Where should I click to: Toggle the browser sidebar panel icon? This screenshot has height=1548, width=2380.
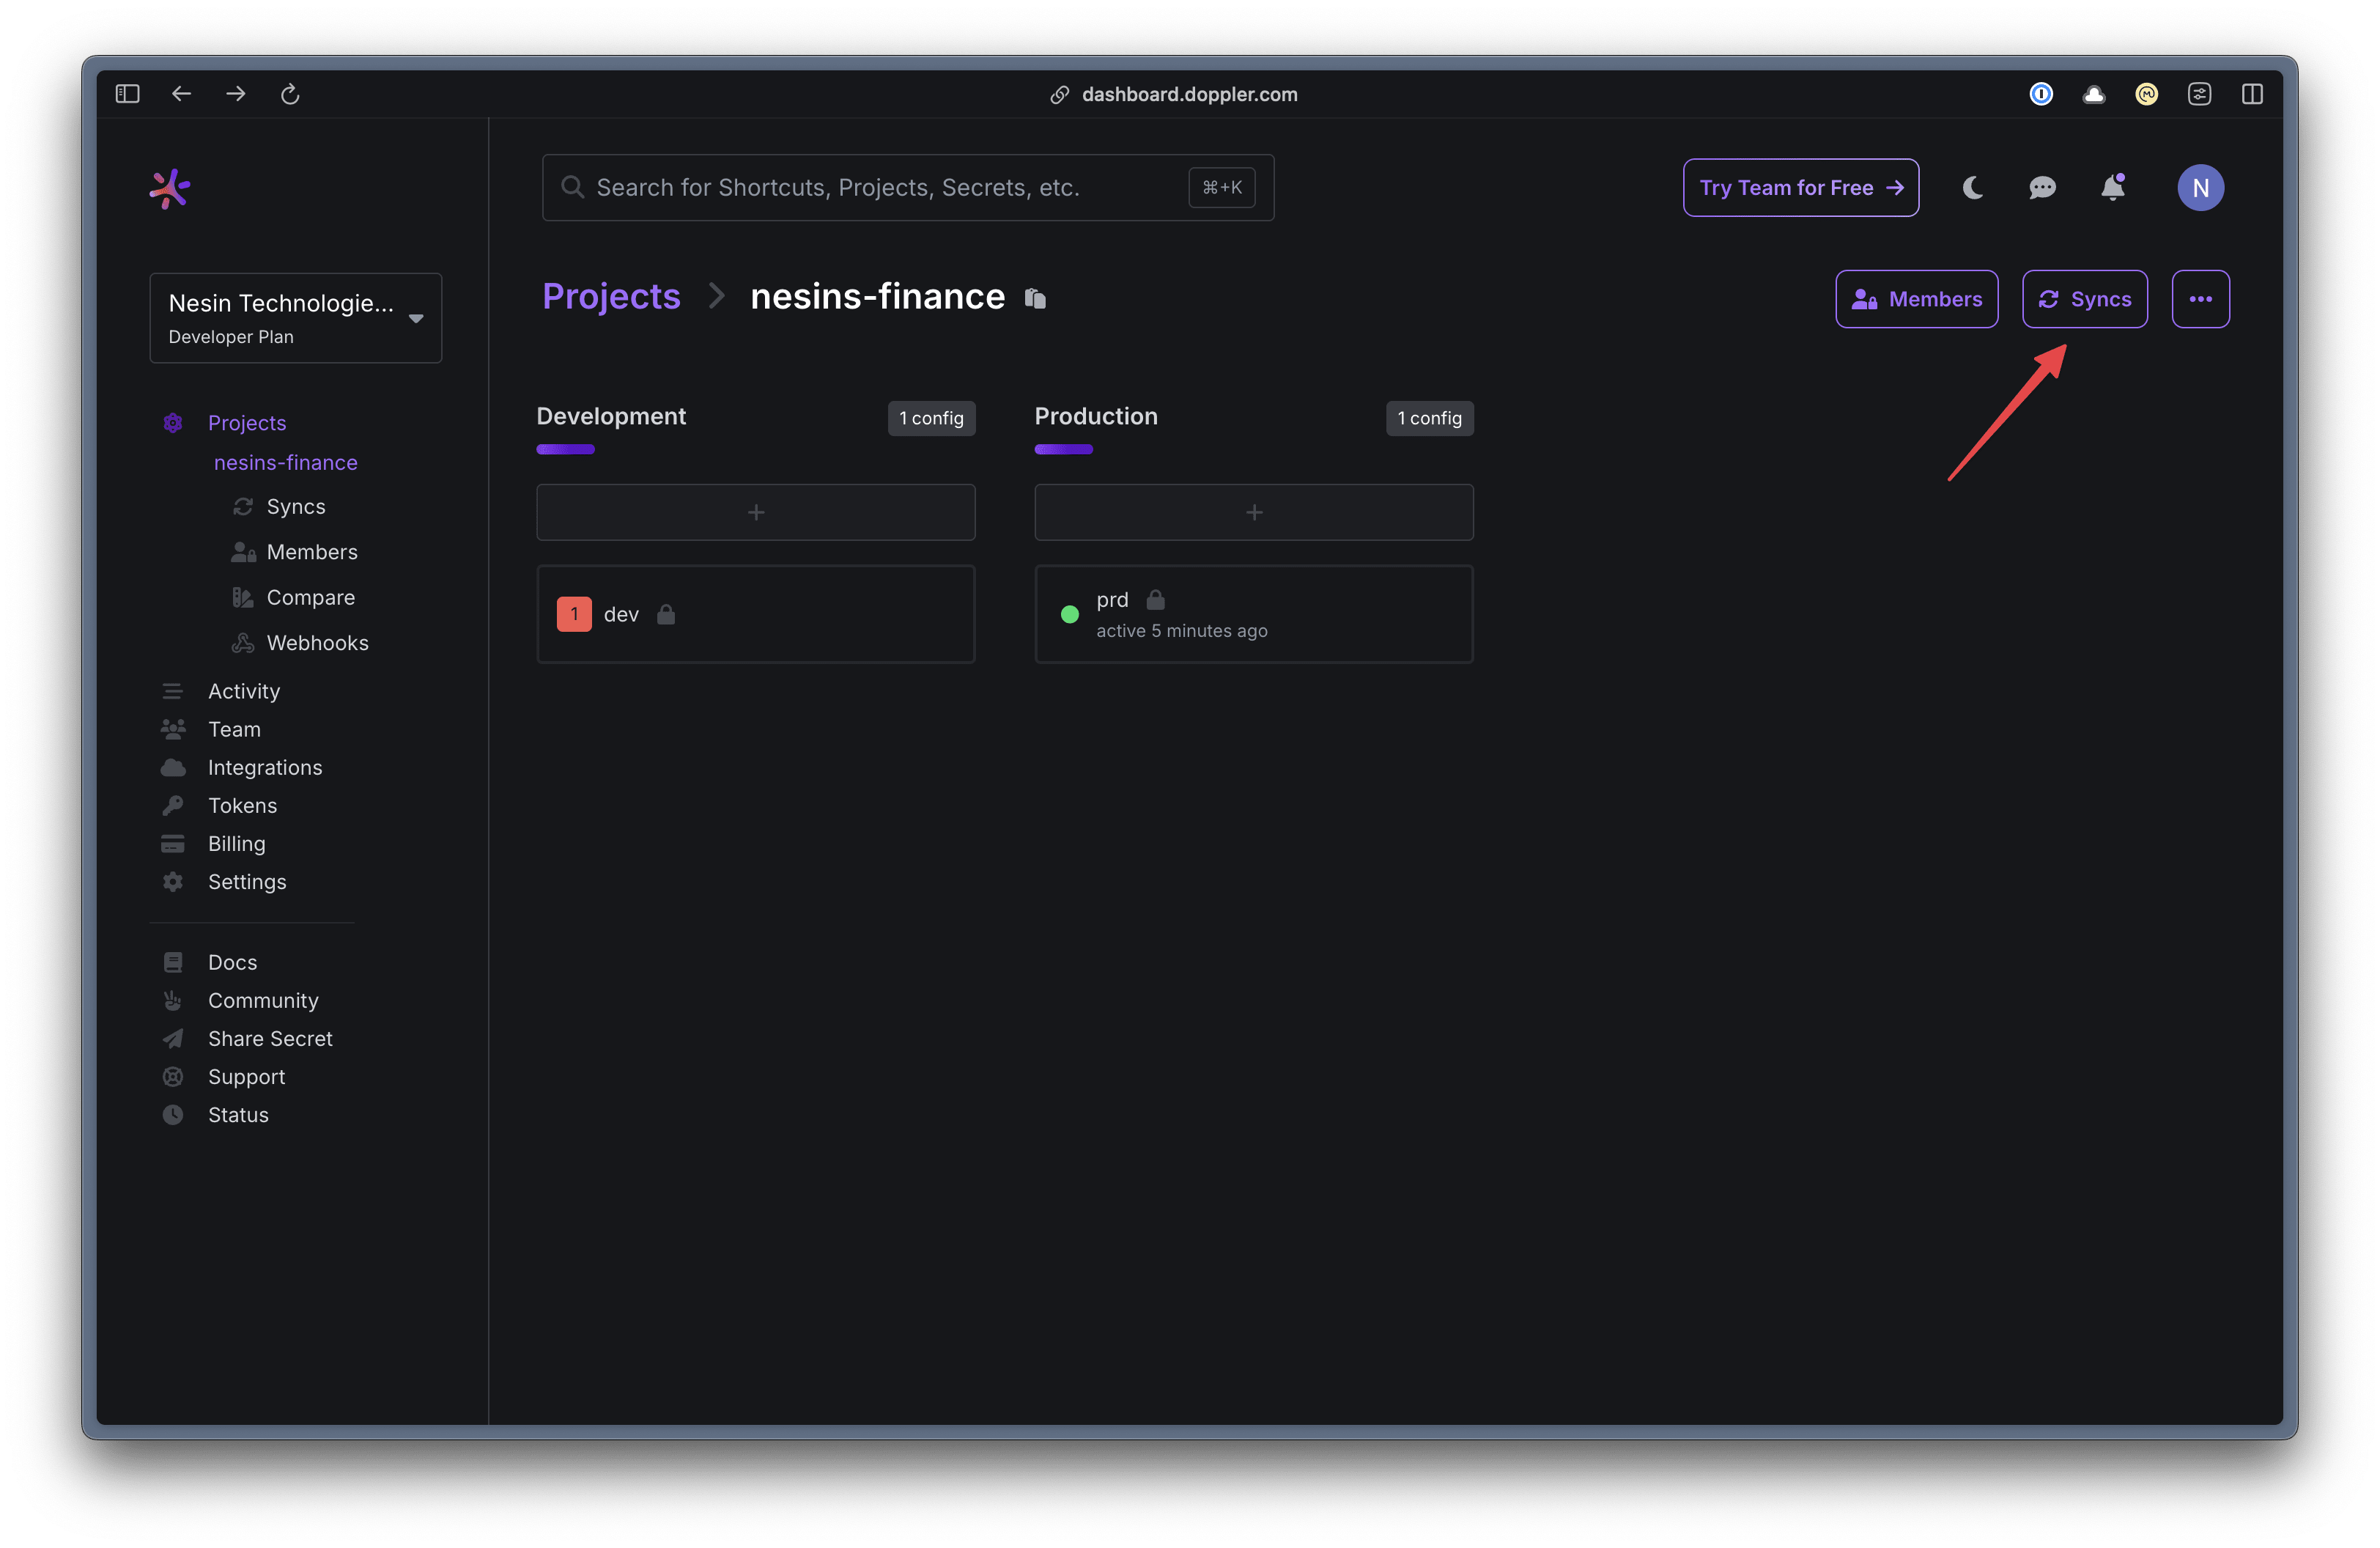pyautogui.click(x=127, y=94)
